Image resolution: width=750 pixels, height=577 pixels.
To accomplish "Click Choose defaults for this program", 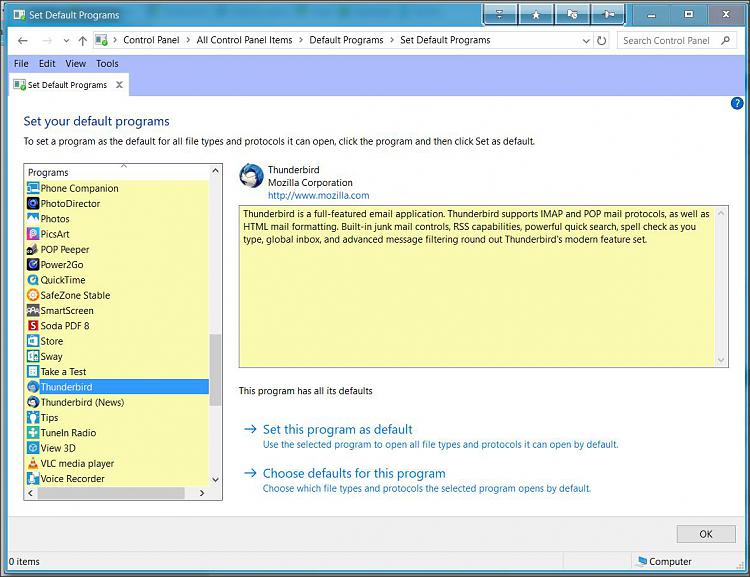I will click(354, 473).
